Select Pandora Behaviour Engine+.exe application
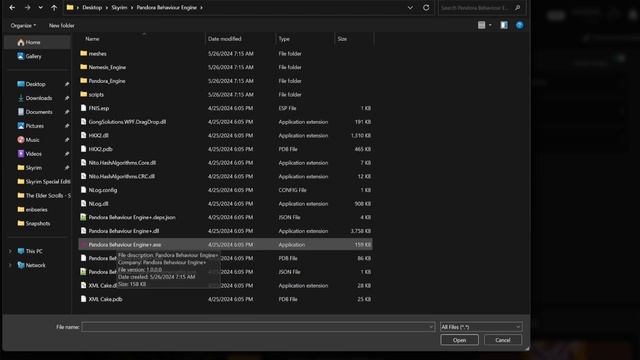 coord(225,244)
